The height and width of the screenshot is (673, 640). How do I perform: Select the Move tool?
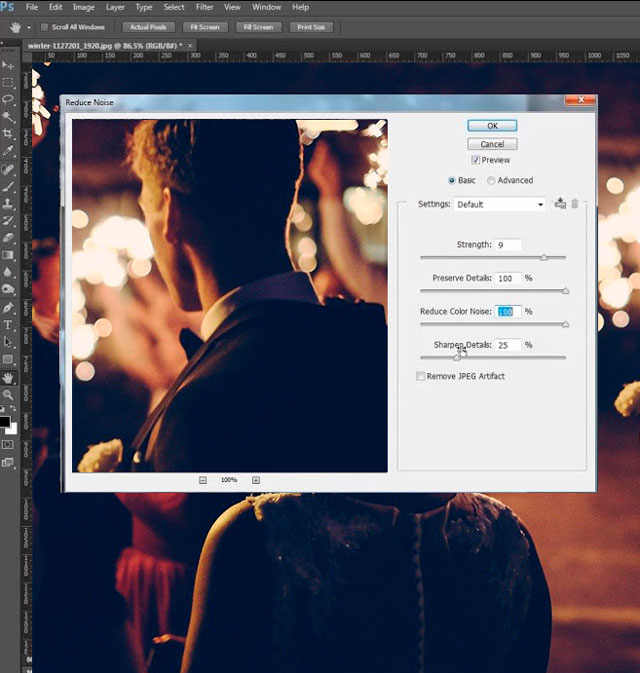pyautogui.click(x=8, y=65)
